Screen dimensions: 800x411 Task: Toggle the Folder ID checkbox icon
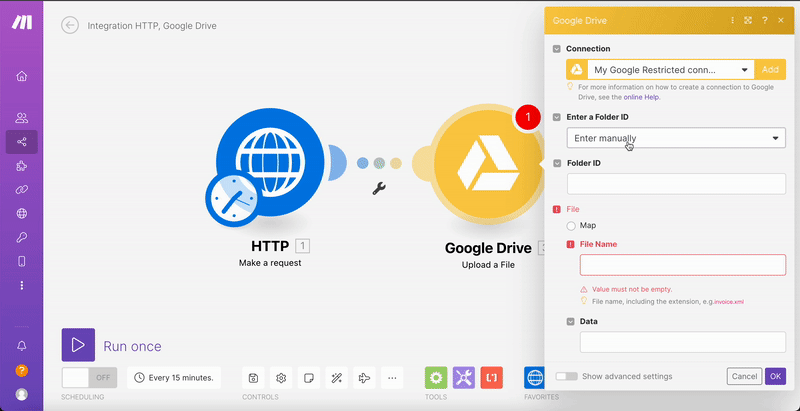(557, 164)
